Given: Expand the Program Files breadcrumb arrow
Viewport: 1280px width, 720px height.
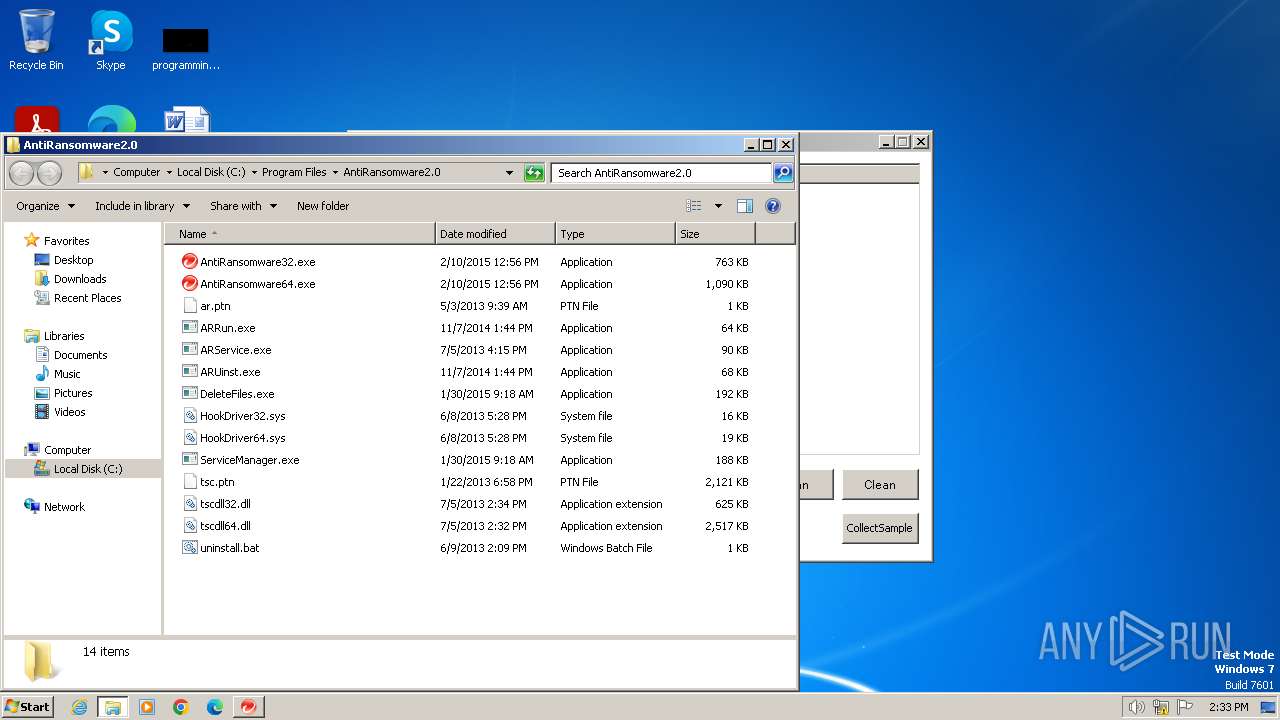Looking at the screenshot, I should click(335, 172).
